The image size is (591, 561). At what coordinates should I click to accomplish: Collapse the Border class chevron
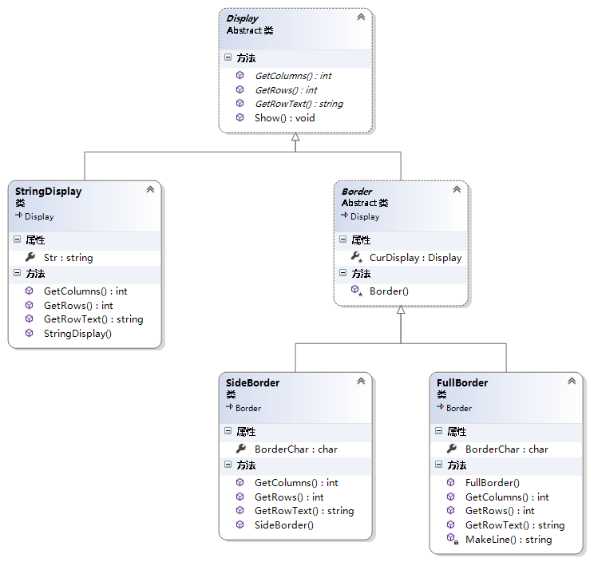click(x=456, y=189)
